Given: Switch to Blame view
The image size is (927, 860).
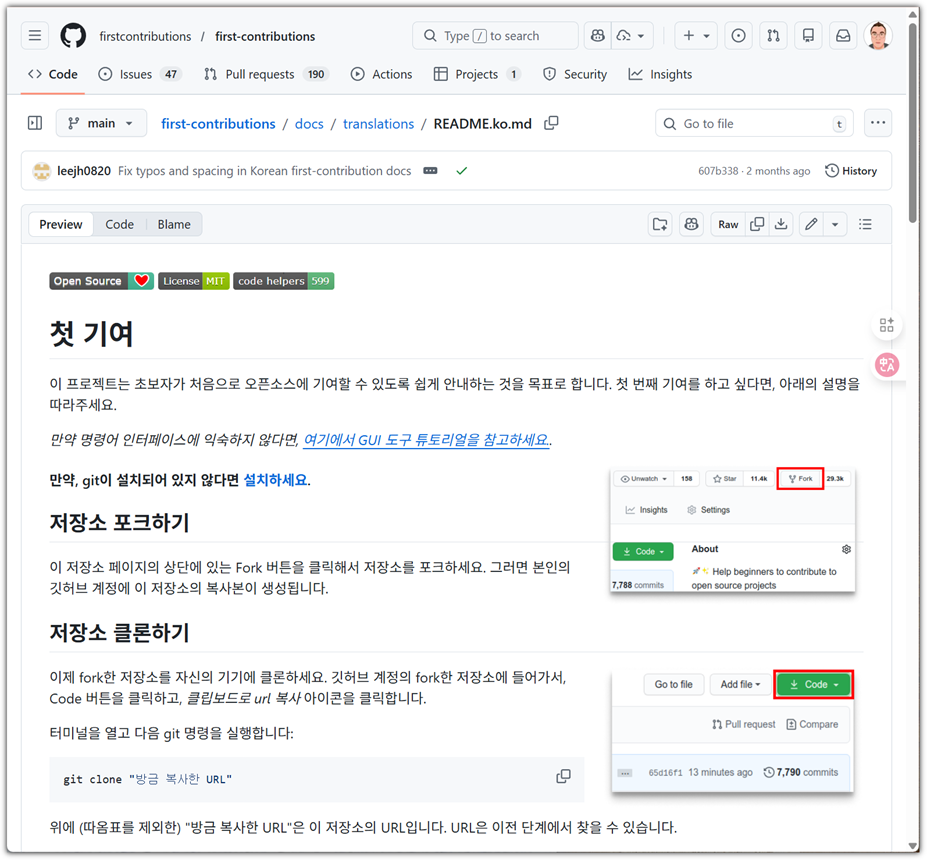Looking at the screenshot, I should click(174, 225).
